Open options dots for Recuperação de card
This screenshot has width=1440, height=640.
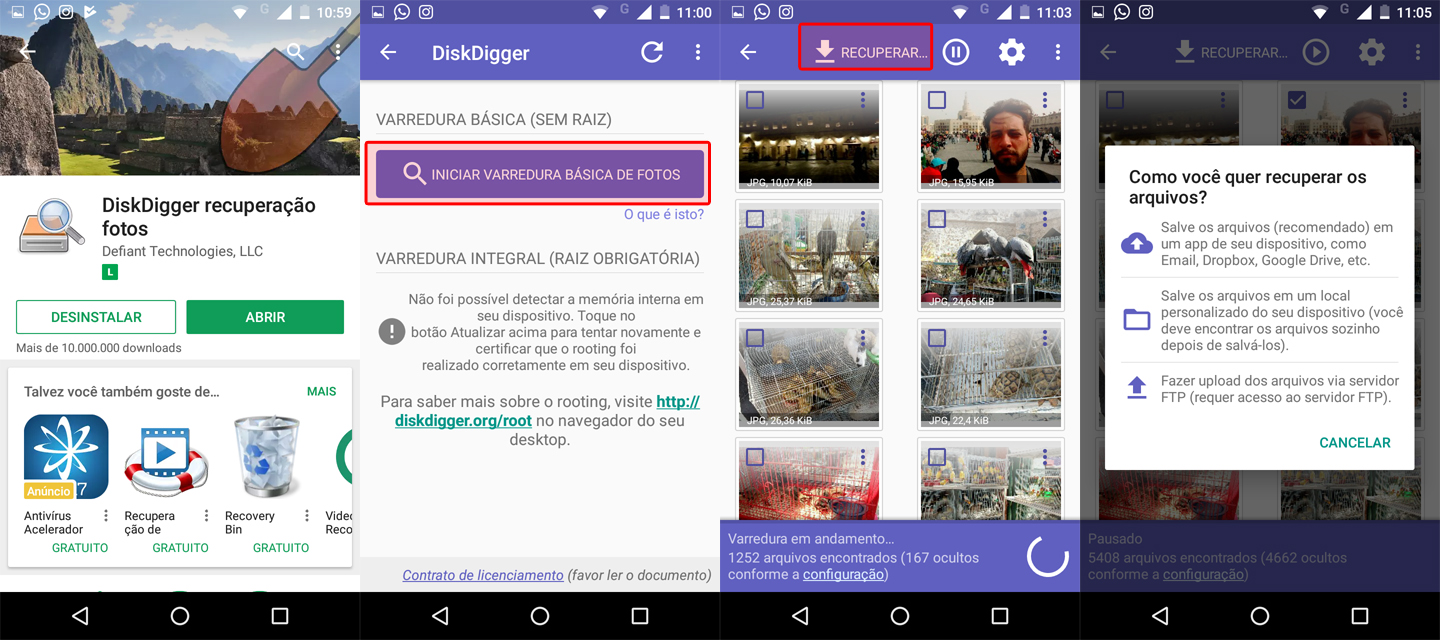coord(206,516)
